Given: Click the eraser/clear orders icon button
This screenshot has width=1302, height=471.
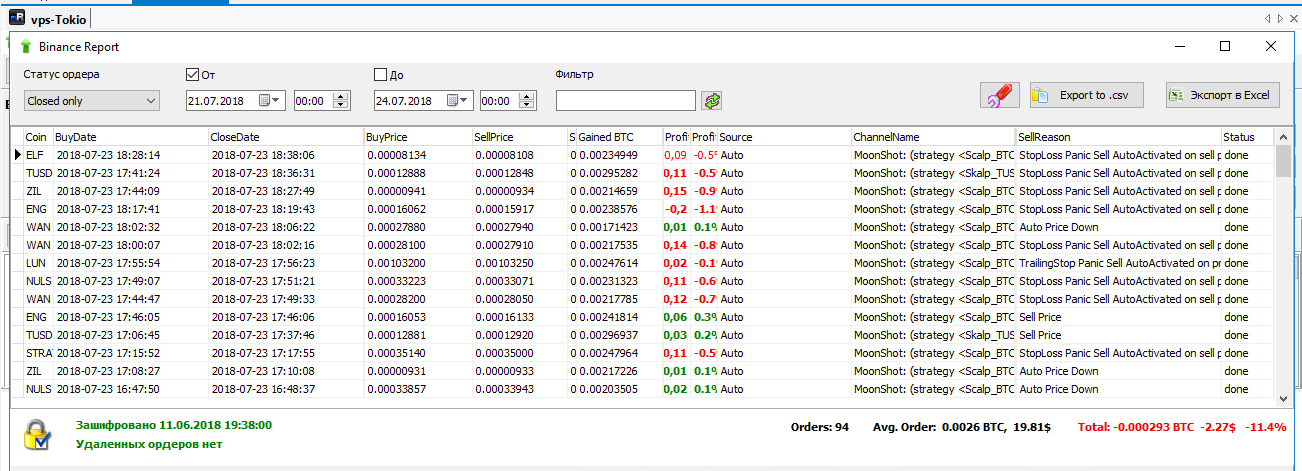Looking at the screenshot, I should 999,96.
